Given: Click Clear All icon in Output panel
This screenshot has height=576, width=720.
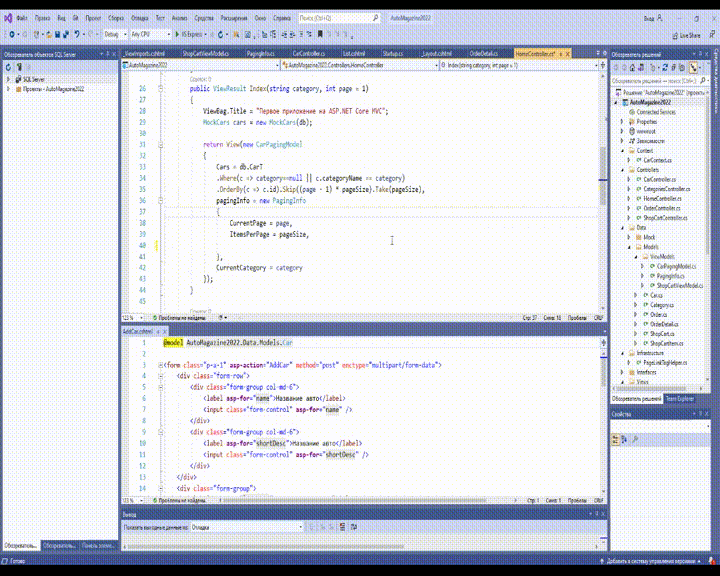Looking at the screenshot, I should (342, 527).
